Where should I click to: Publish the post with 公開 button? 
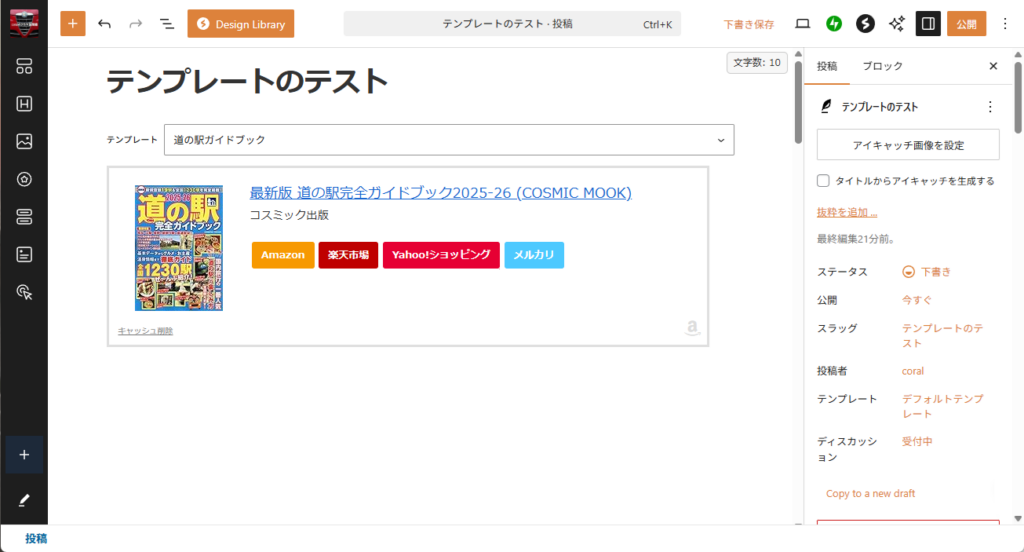[967, 24]
